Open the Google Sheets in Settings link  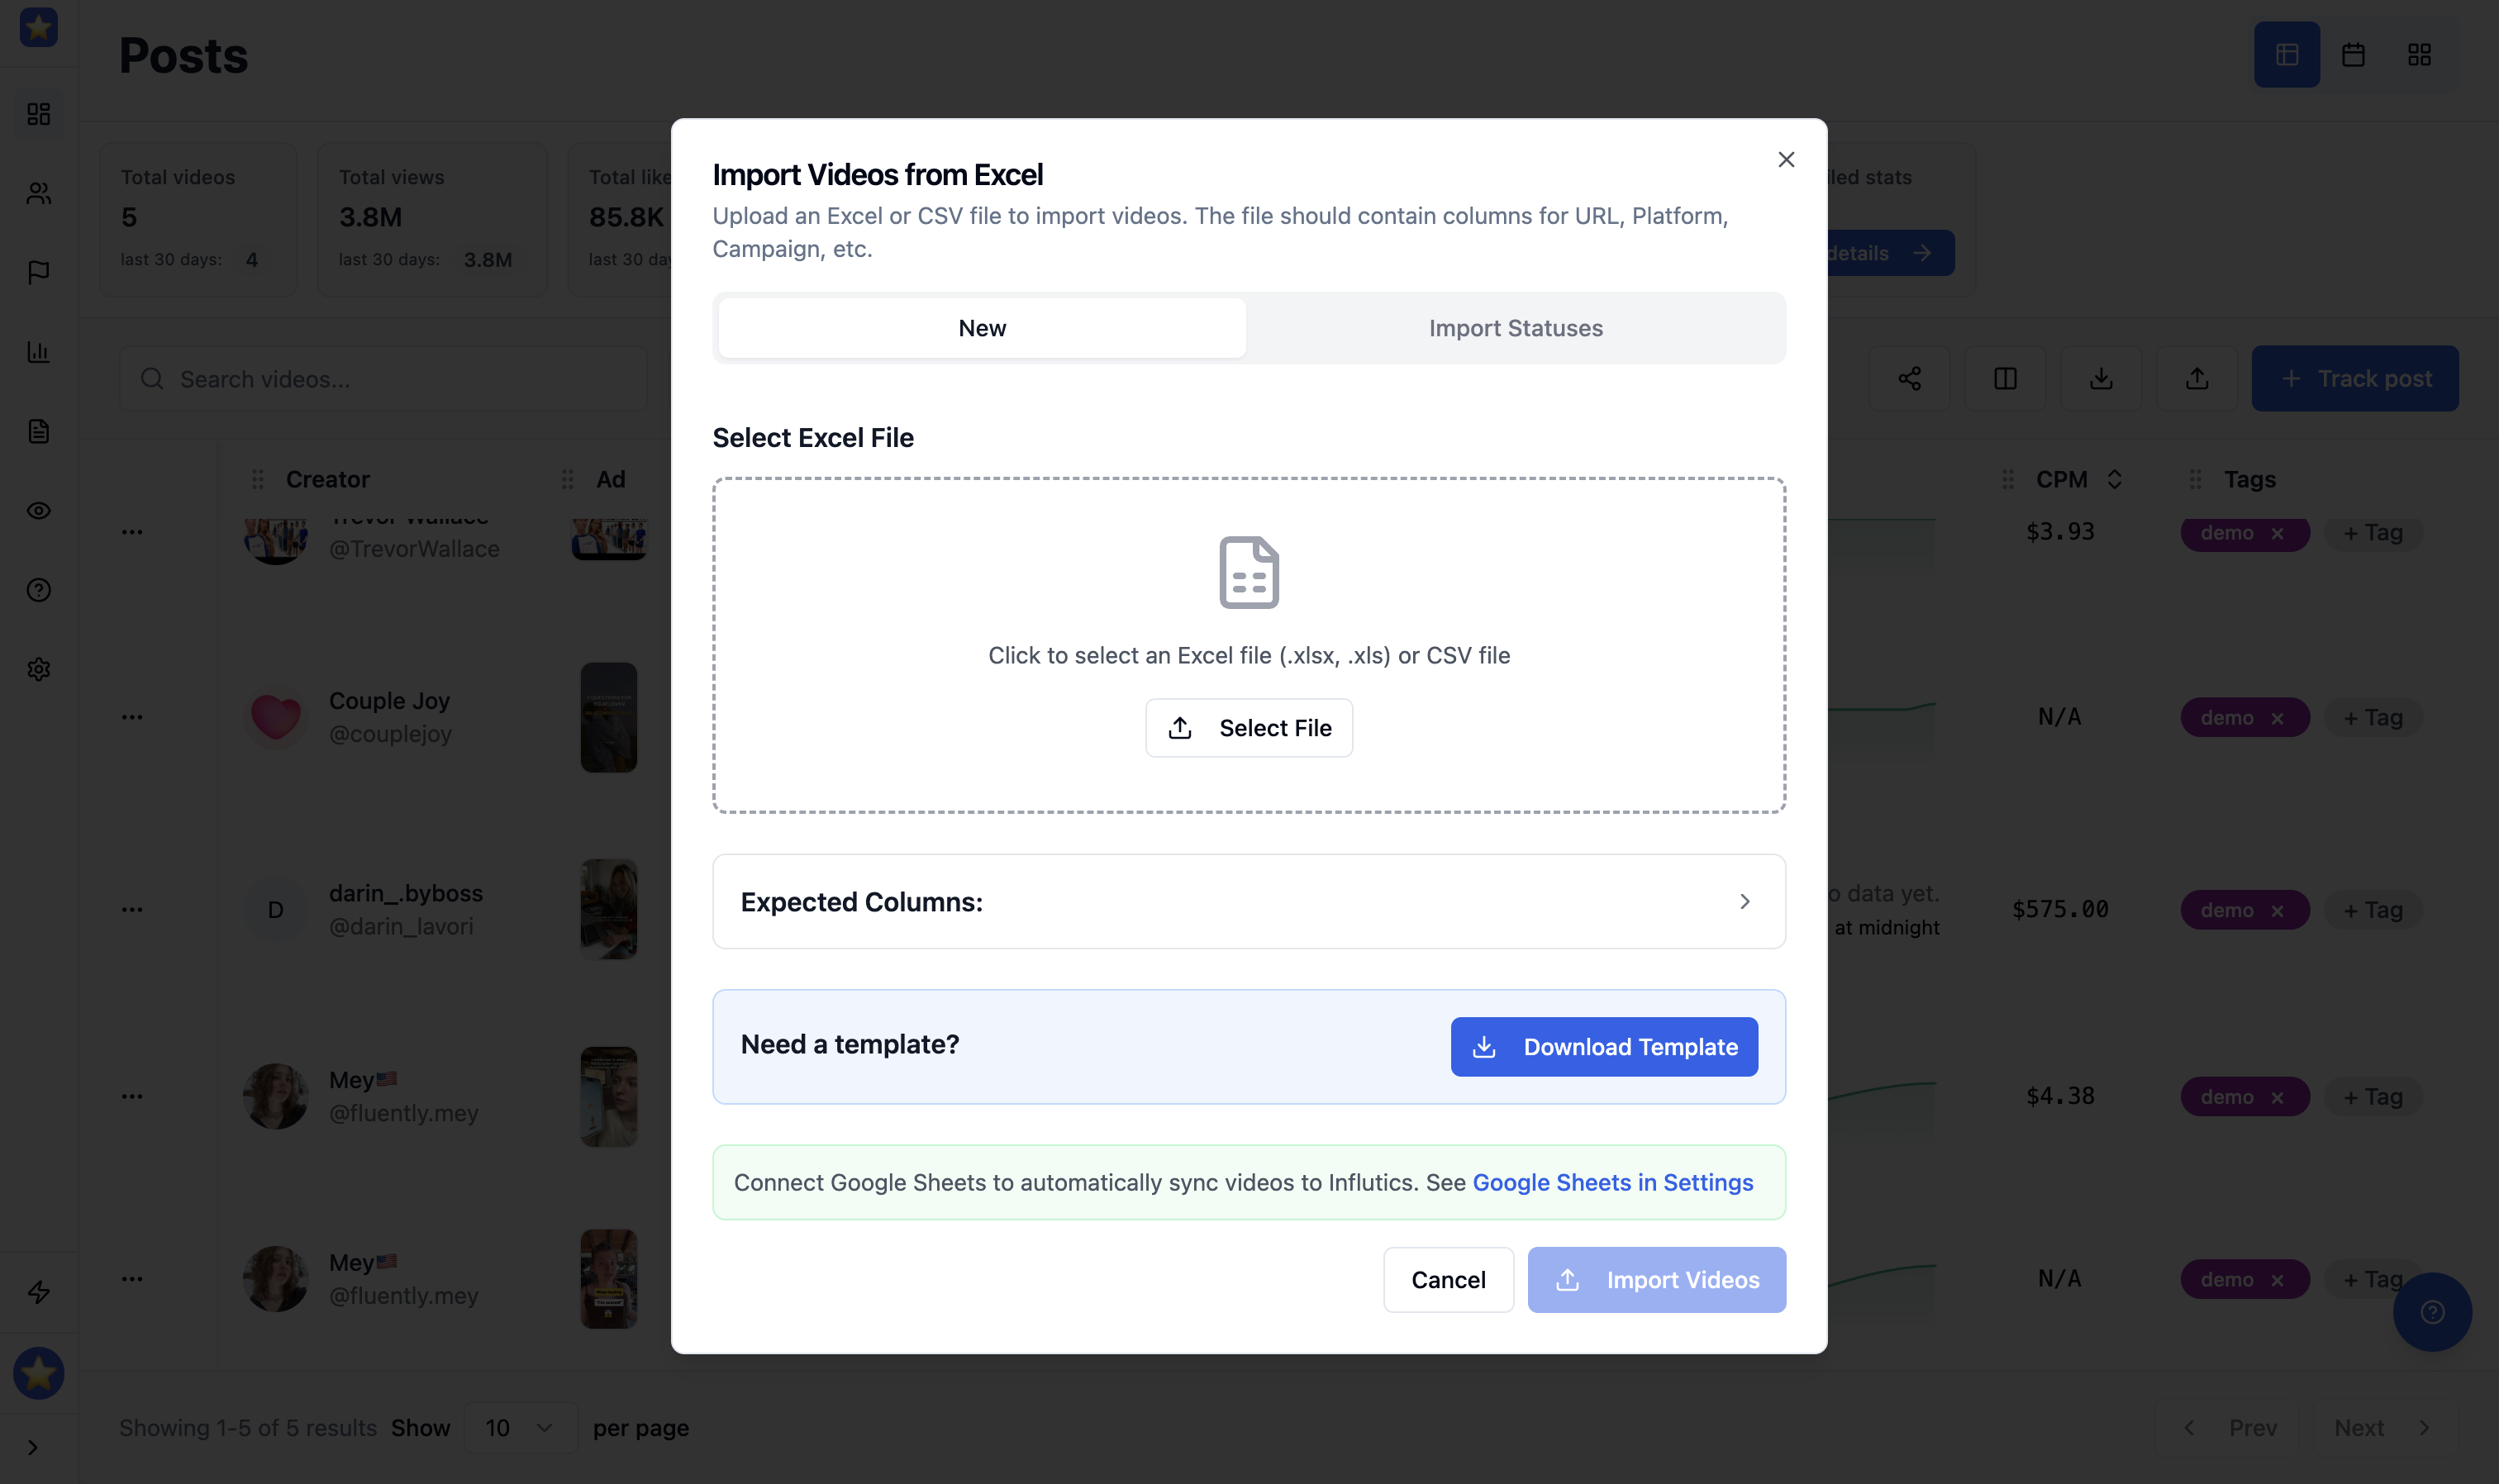pos(1613,1182)
